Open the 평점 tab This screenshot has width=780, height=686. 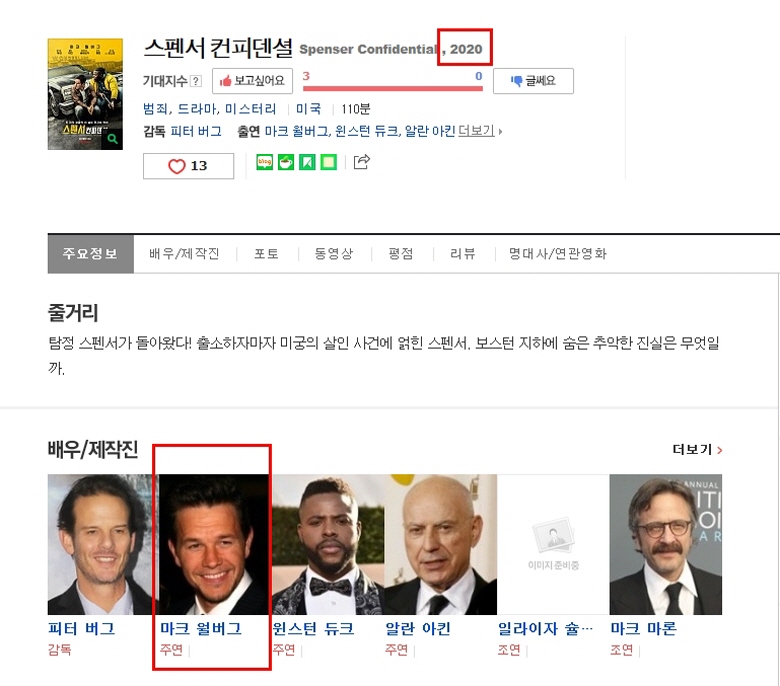point(401,254)
